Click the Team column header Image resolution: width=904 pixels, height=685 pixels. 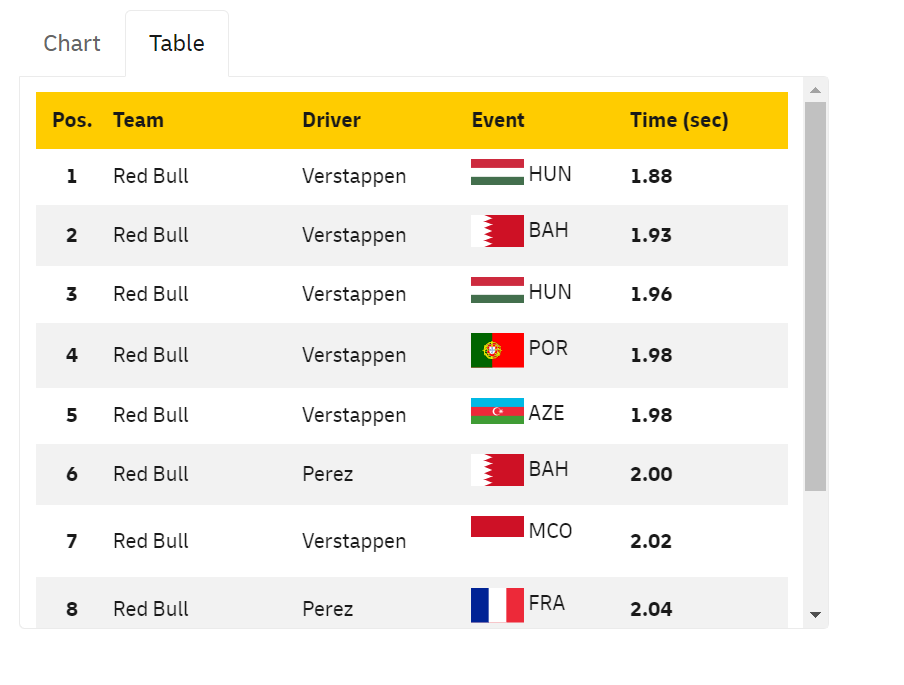(x=138, y=121)
